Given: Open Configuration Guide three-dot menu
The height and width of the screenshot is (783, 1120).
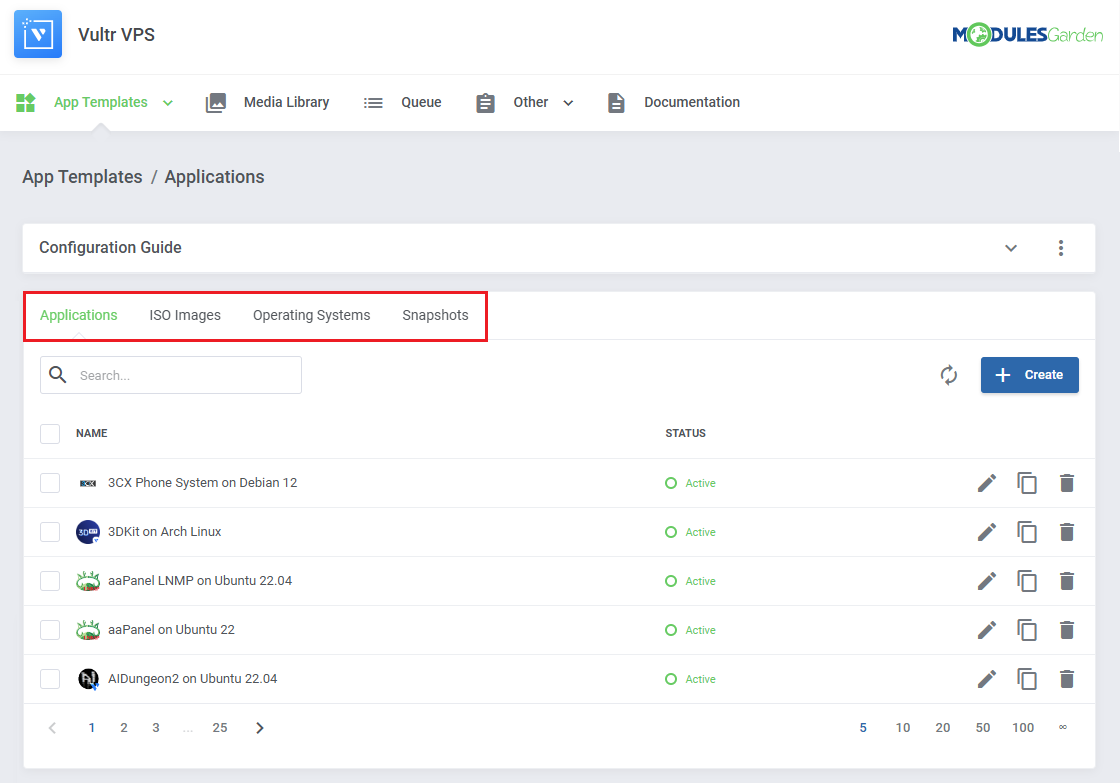Looking at the screenshot, I should (x=1061, y=247).
